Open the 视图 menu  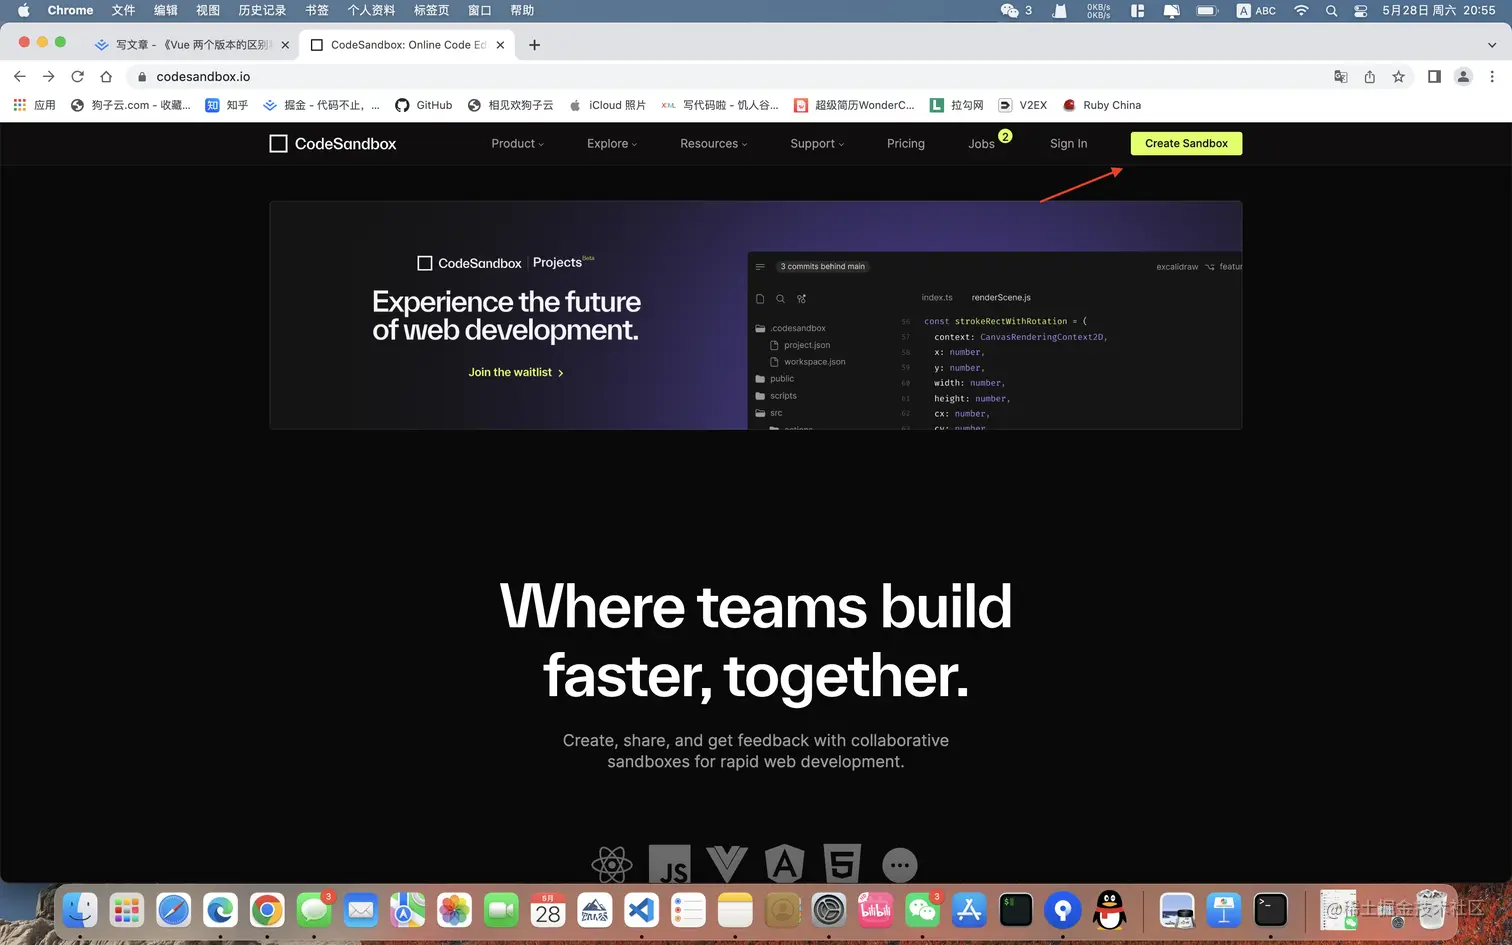click(x=208, y=10)
